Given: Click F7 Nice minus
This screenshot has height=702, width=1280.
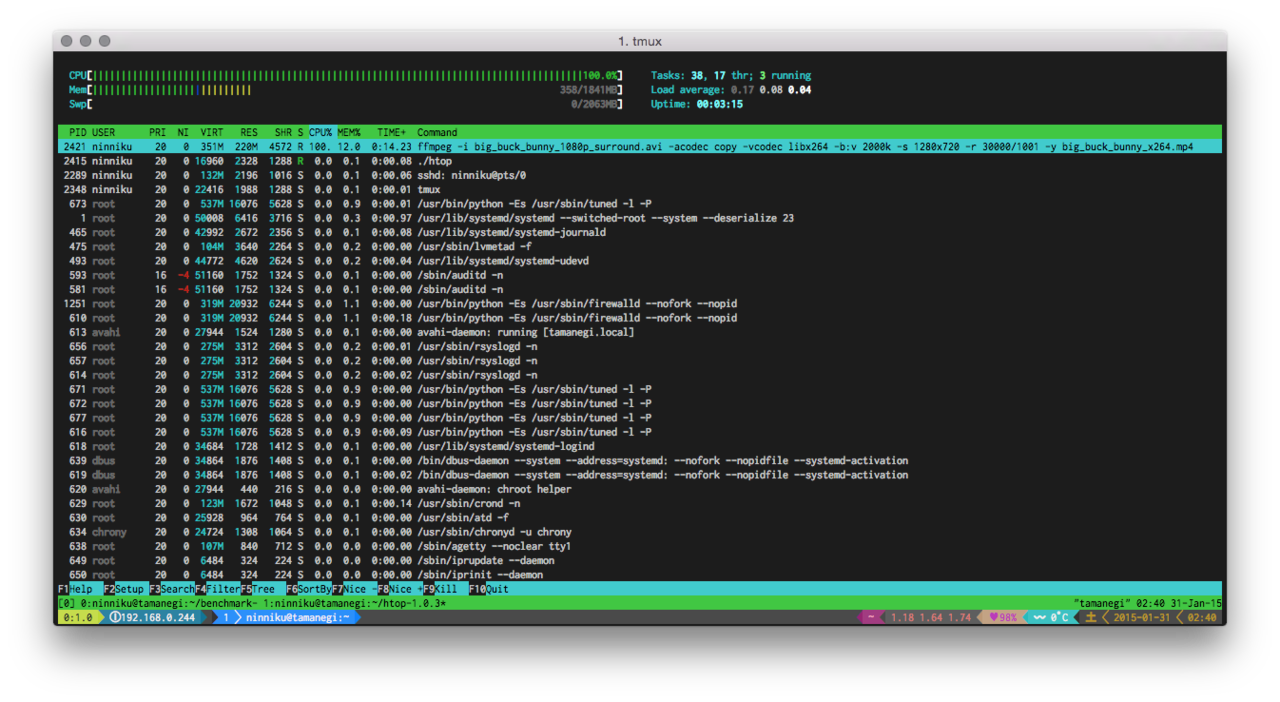Looking at the screenshot, I should tap(355, 589).
